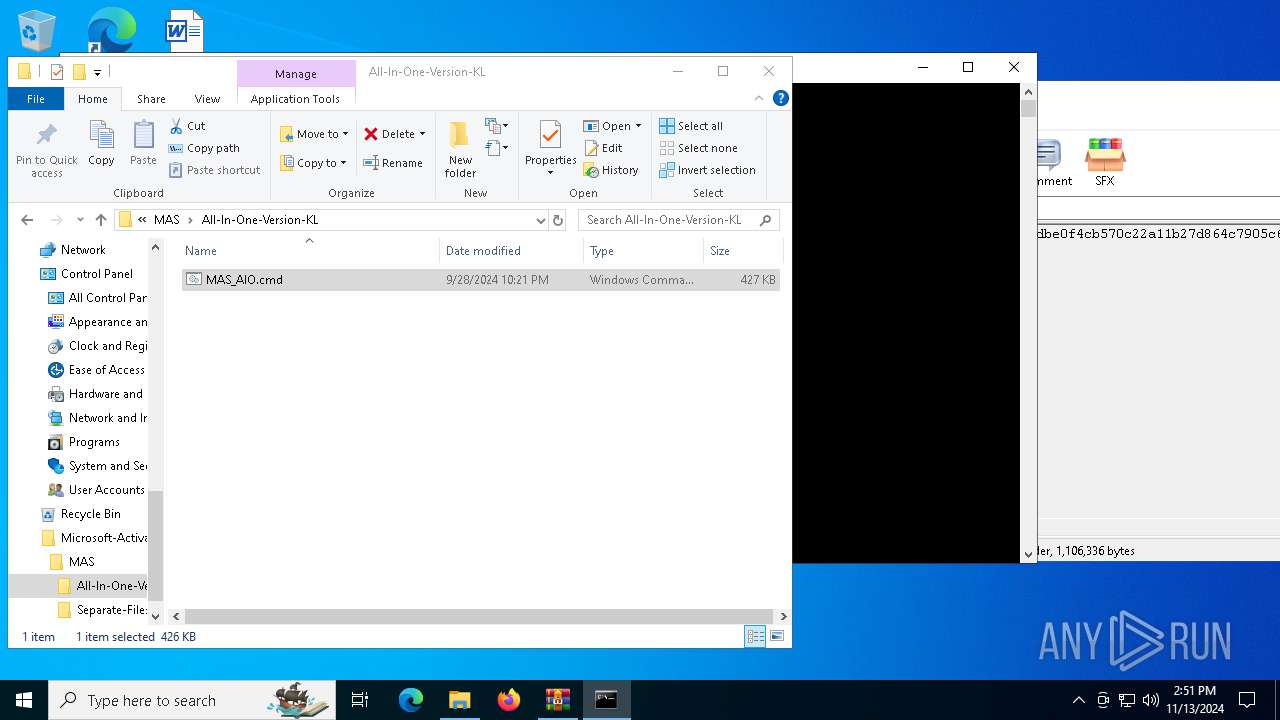Switch to Large icons view
This screenshot has height=720, width=1280.
click(x=776, y=636)
